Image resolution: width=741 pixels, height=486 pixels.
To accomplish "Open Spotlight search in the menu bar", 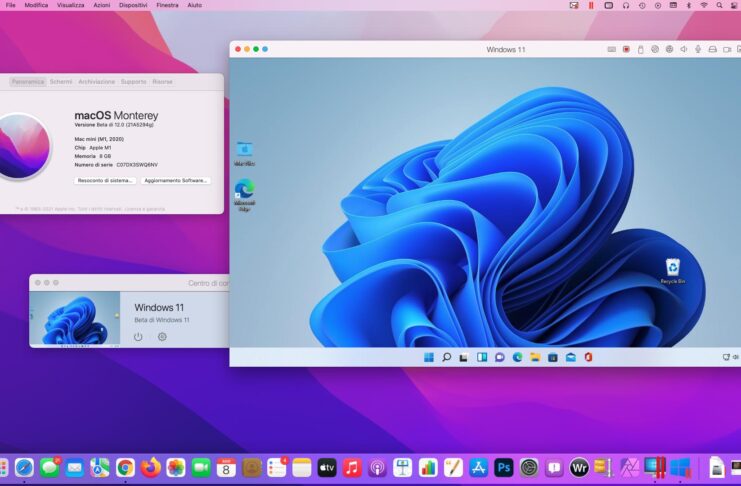I will pos(719,5).
